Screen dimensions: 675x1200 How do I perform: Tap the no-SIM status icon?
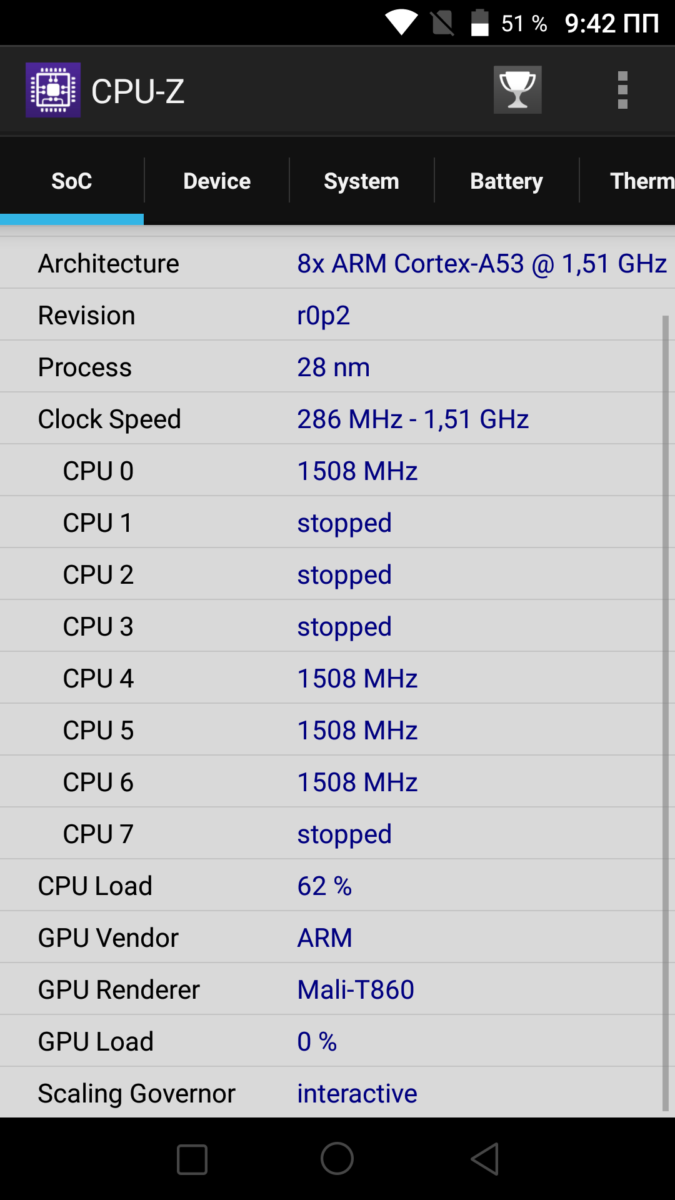(x=441, y=23)
